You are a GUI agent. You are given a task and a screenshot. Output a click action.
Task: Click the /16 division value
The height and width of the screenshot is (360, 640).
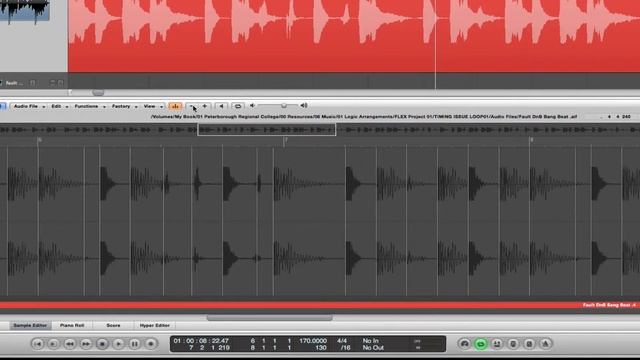(x=345, y=348)
